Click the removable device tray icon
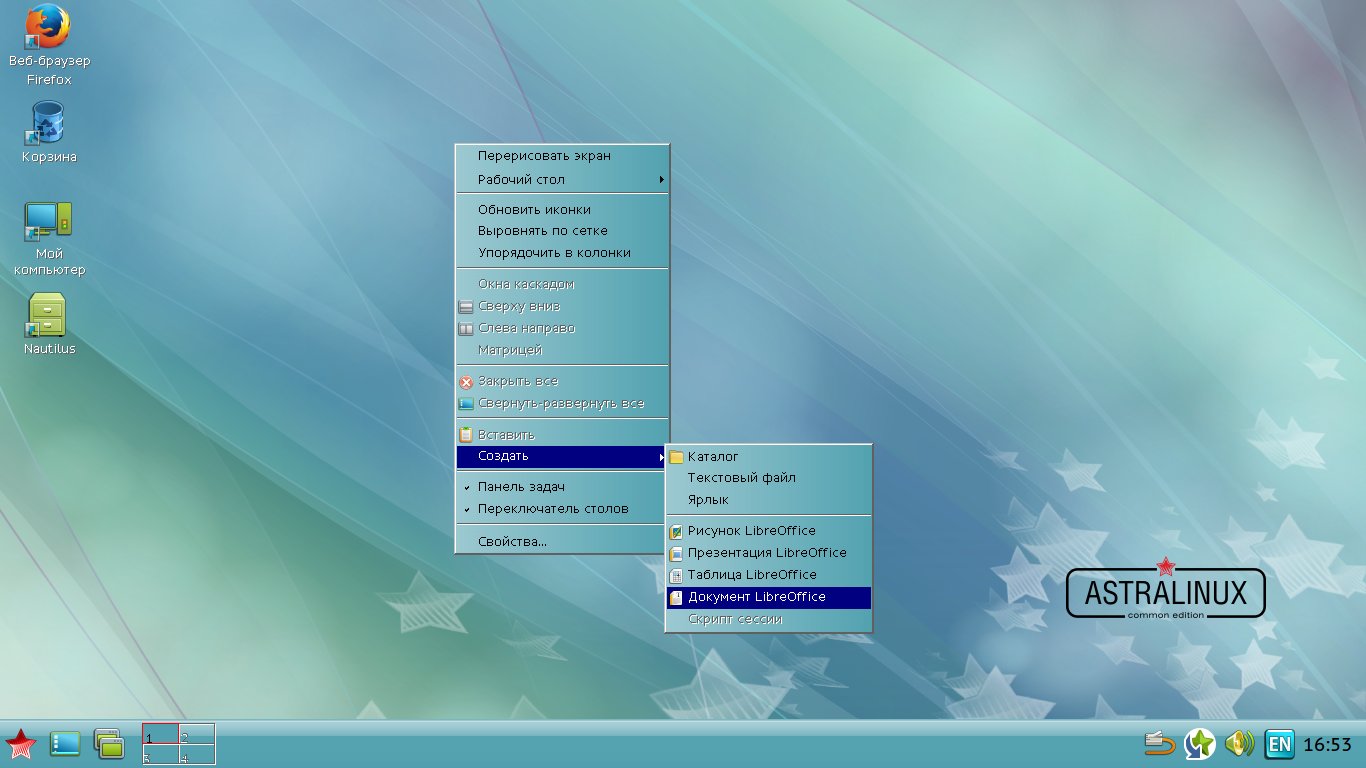Screen dimensions: 1366x768 click(1160, 743)
